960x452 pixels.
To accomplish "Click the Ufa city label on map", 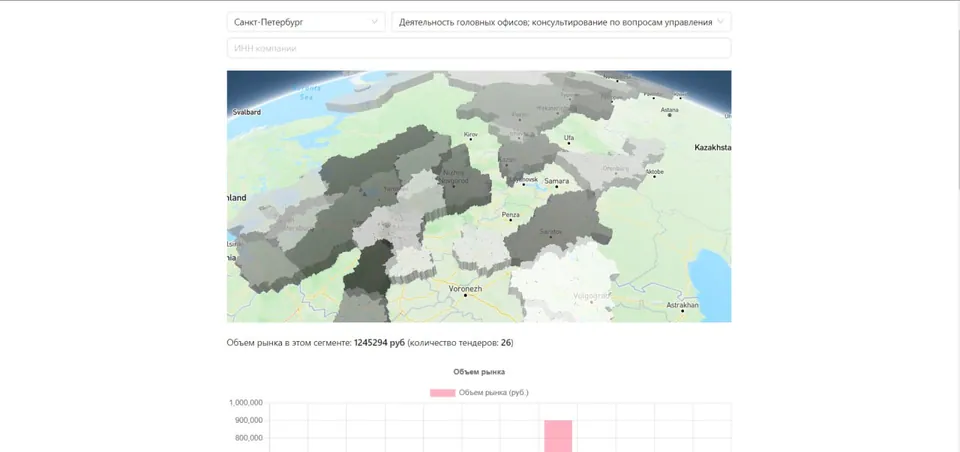I will click(569, 138).
